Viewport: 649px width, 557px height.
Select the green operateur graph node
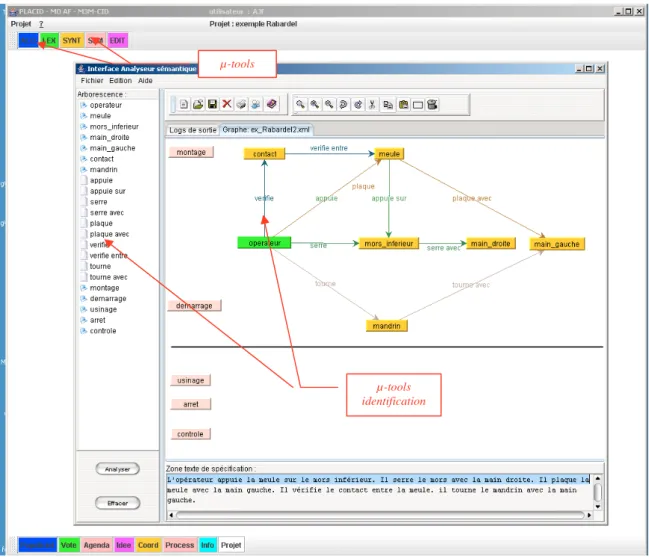[x=264, y=243]
